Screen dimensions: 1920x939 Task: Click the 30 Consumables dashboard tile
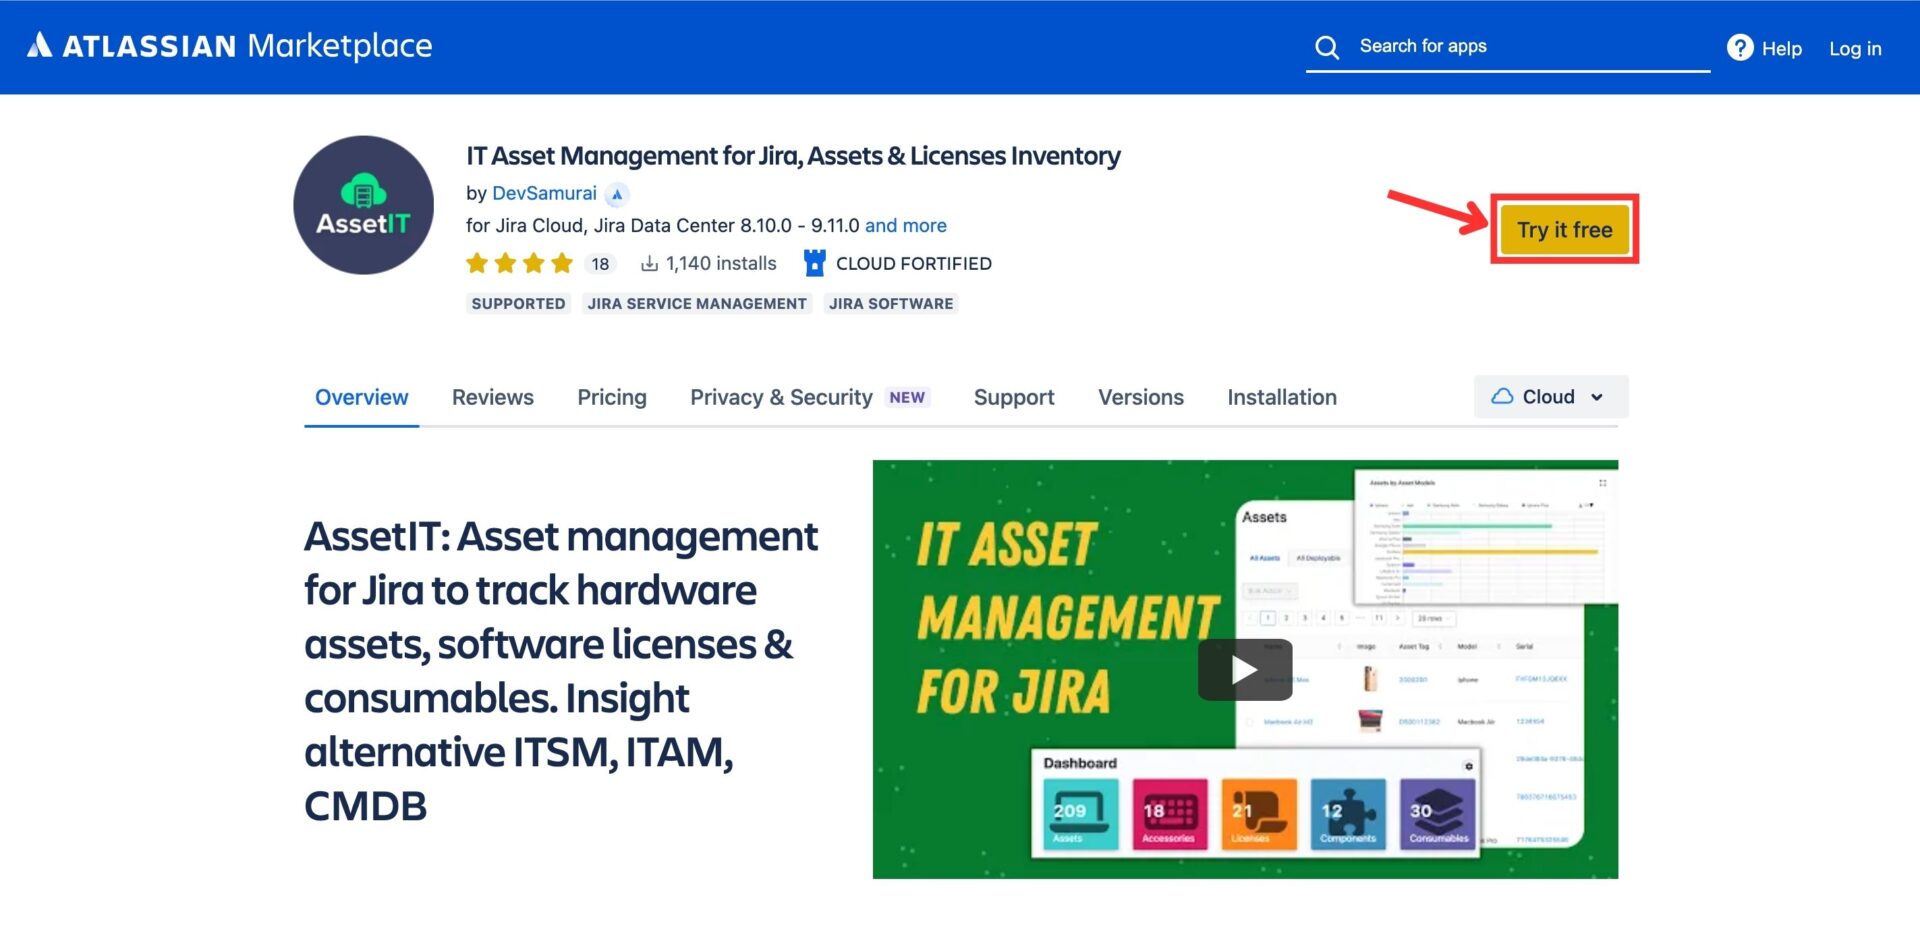[x=1438, y=815]
